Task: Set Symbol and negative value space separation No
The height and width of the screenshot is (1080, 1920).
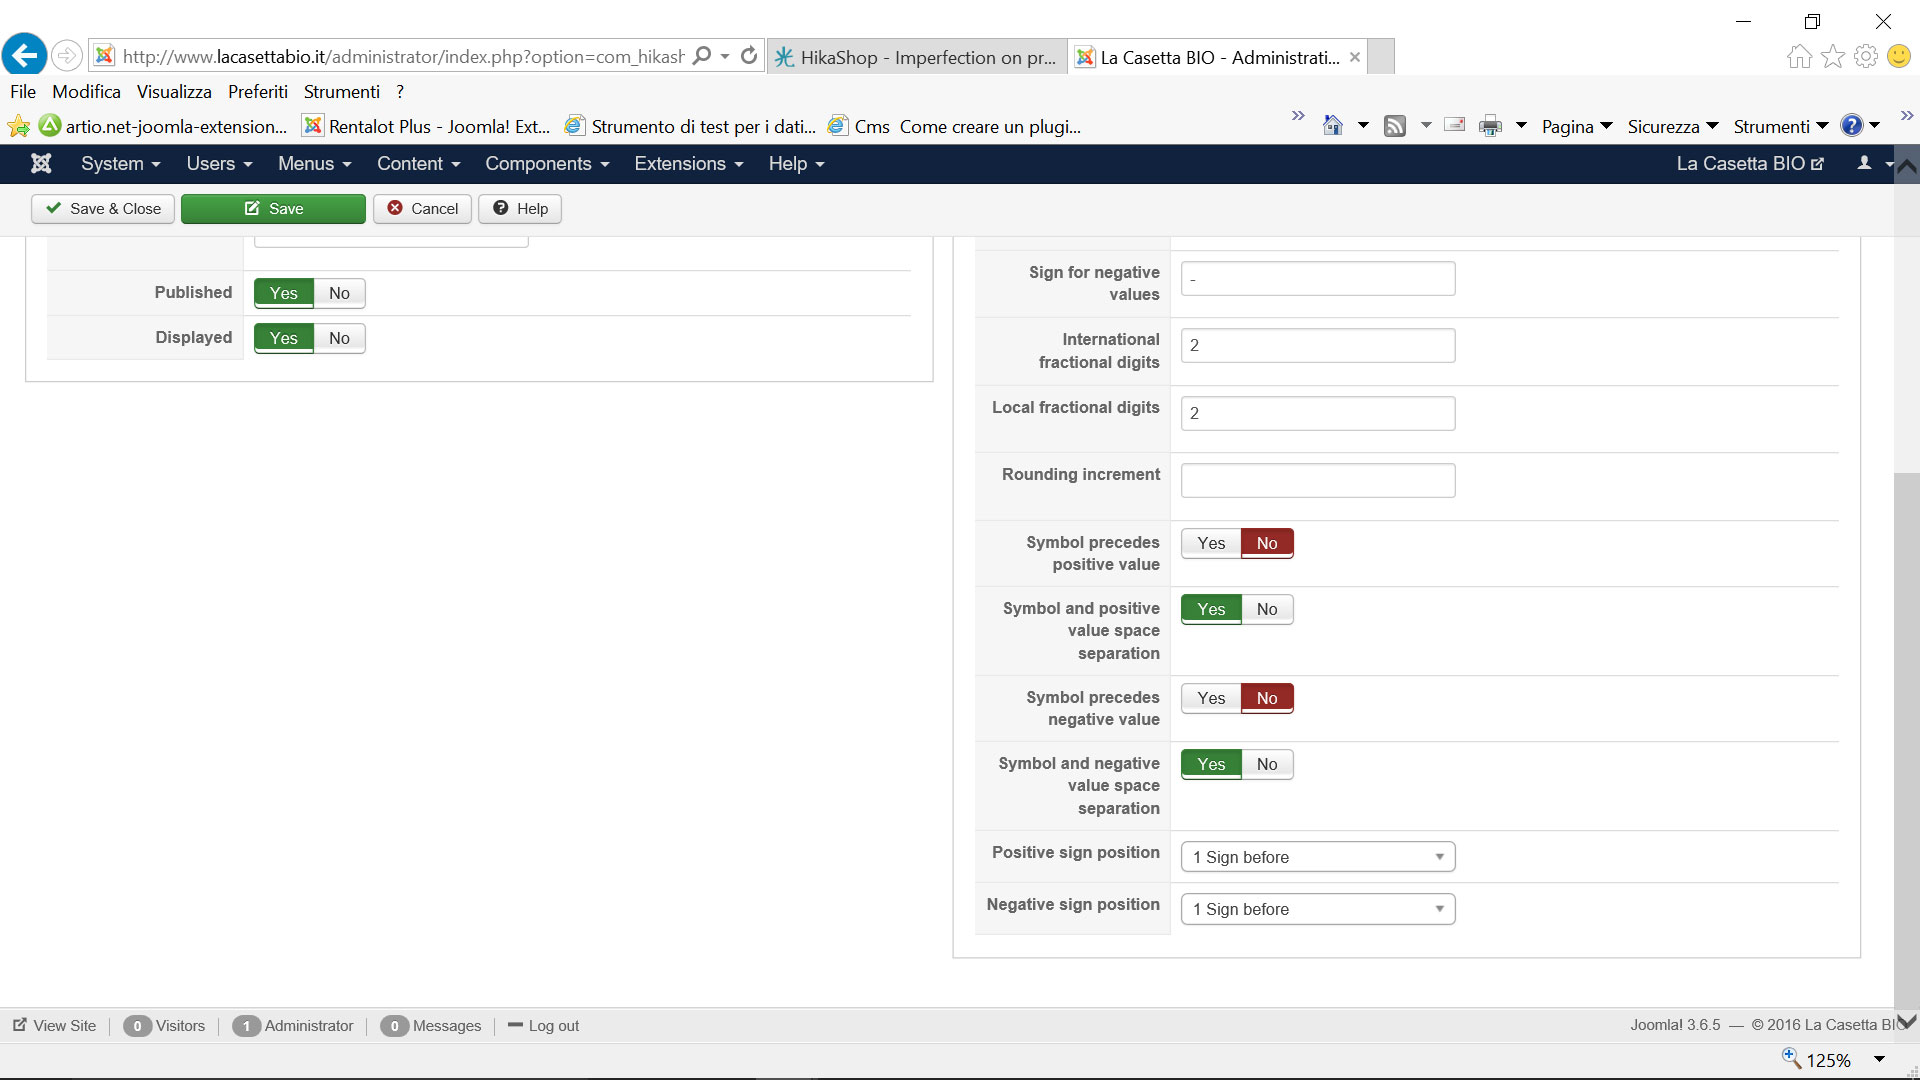Action: [x=1267, y=764]
